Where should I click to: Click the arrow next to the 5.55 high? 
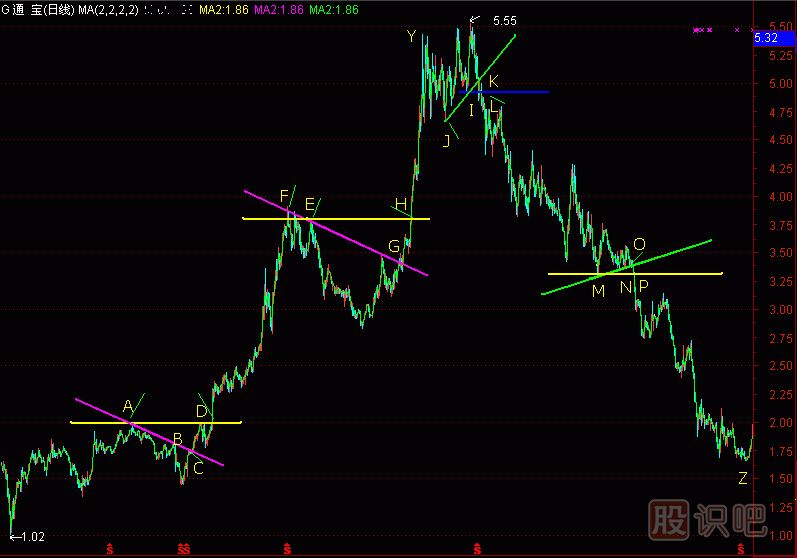tap(475, 20)
